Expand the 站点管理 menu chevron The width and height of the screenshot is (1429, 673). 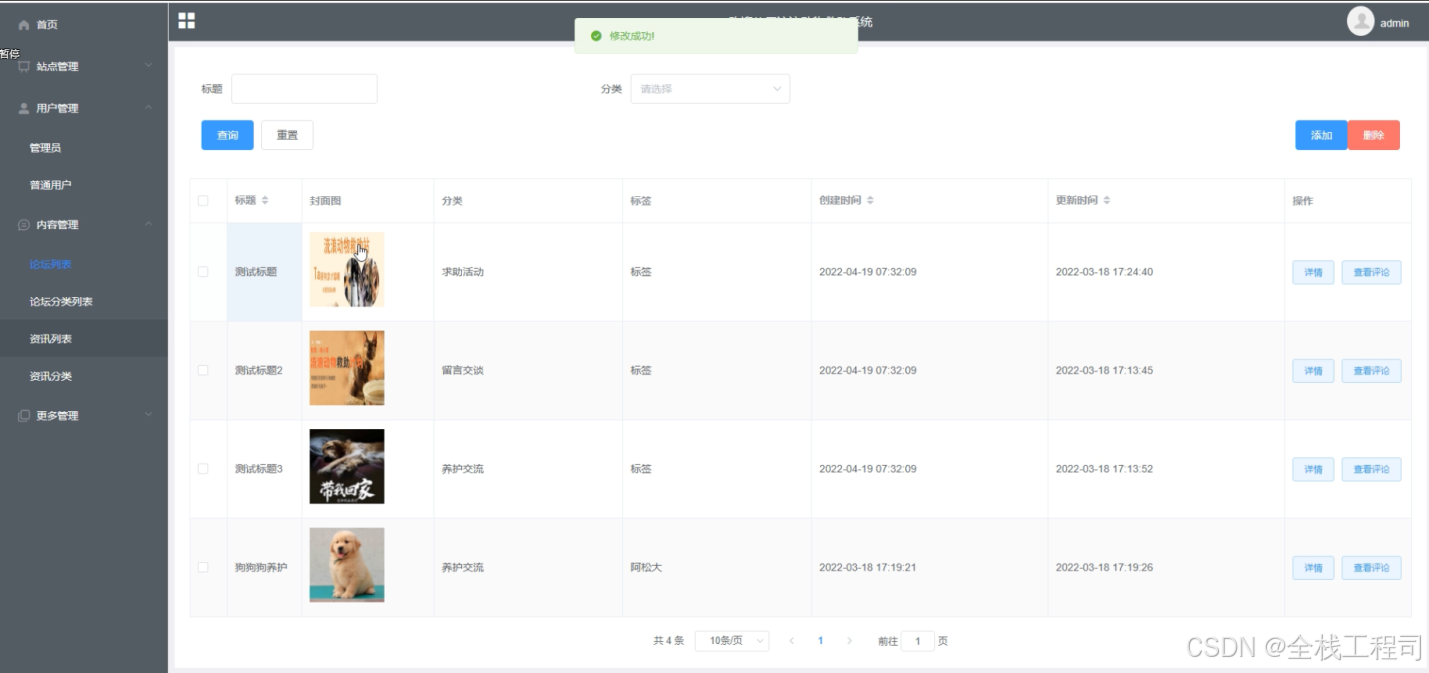(x=148, y=66)
